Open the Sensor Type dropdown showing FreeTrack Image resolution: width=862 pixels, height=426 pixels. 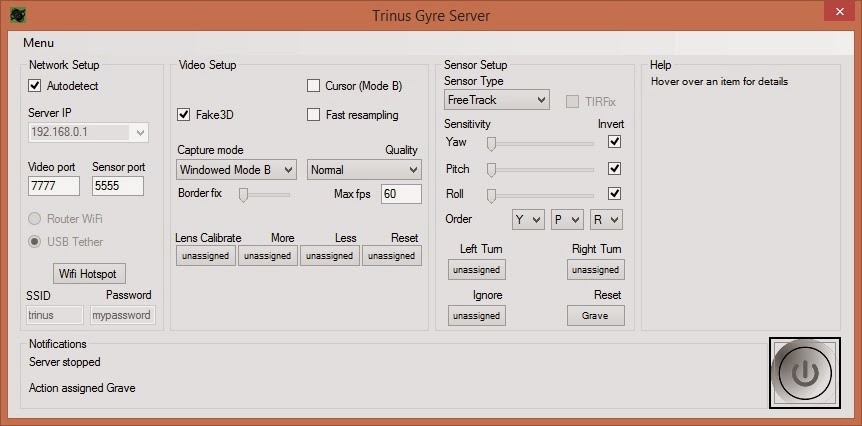click(x=496, y=100)
